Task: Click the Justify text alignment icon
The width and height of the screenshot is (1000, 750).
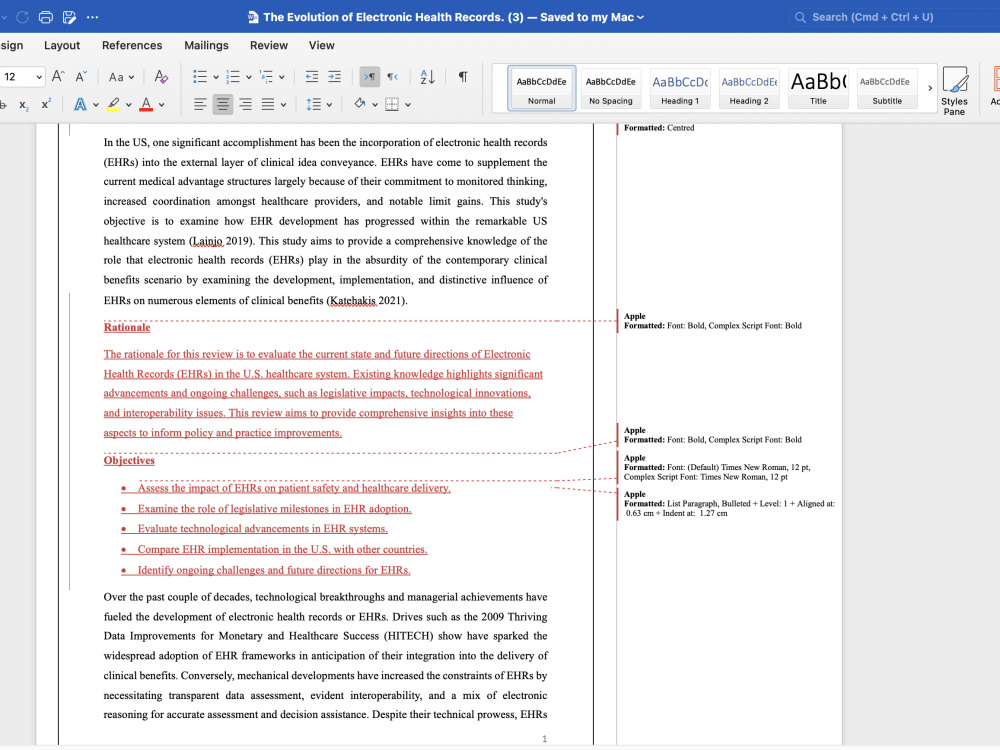Action: 268,105
